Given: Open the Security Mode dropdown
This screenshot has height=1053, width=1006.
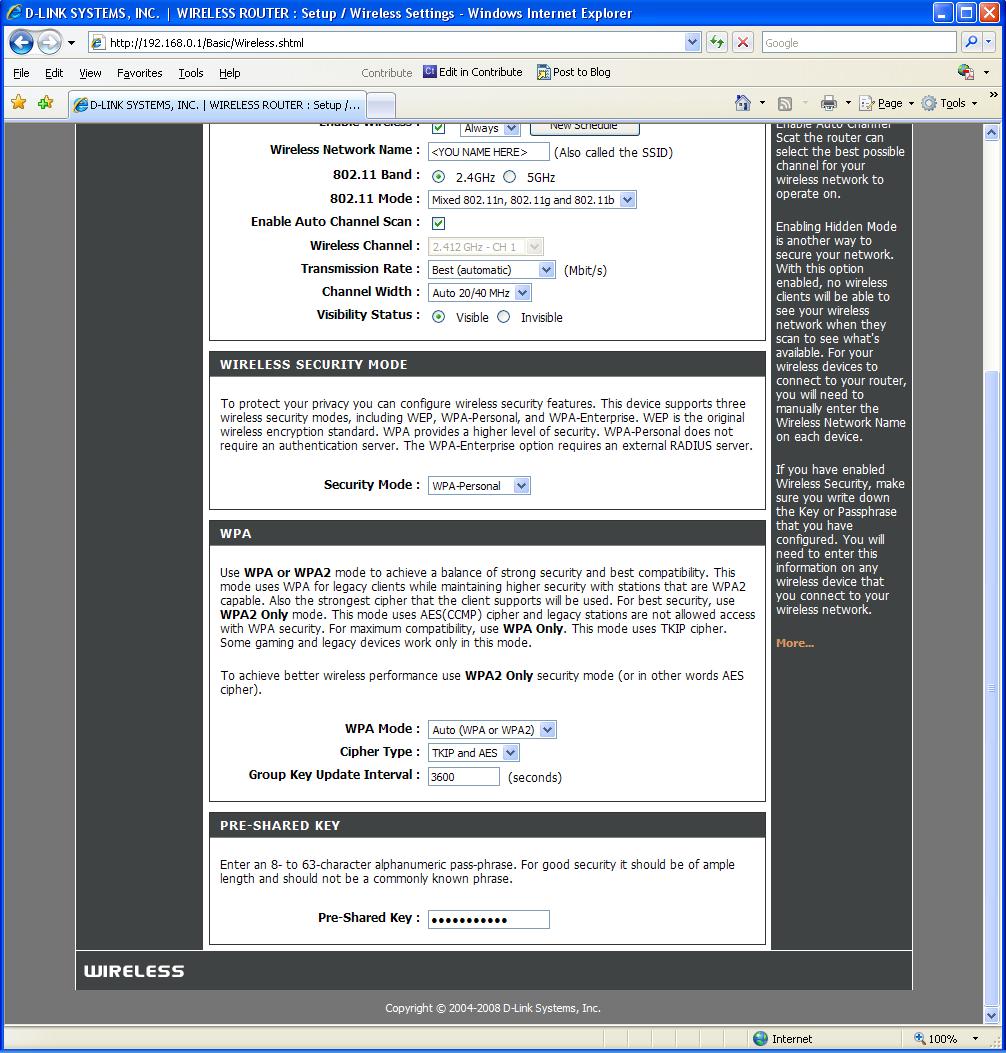Looking at the screenshot, I should 479,486.
